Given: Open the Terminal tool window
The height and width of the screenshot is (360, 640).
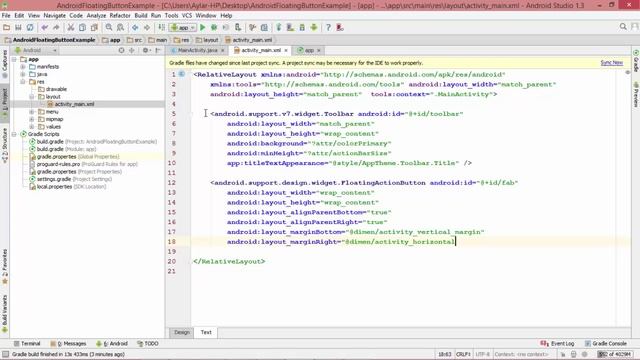Looking at the screenshot, I should (x=27, y=344).
